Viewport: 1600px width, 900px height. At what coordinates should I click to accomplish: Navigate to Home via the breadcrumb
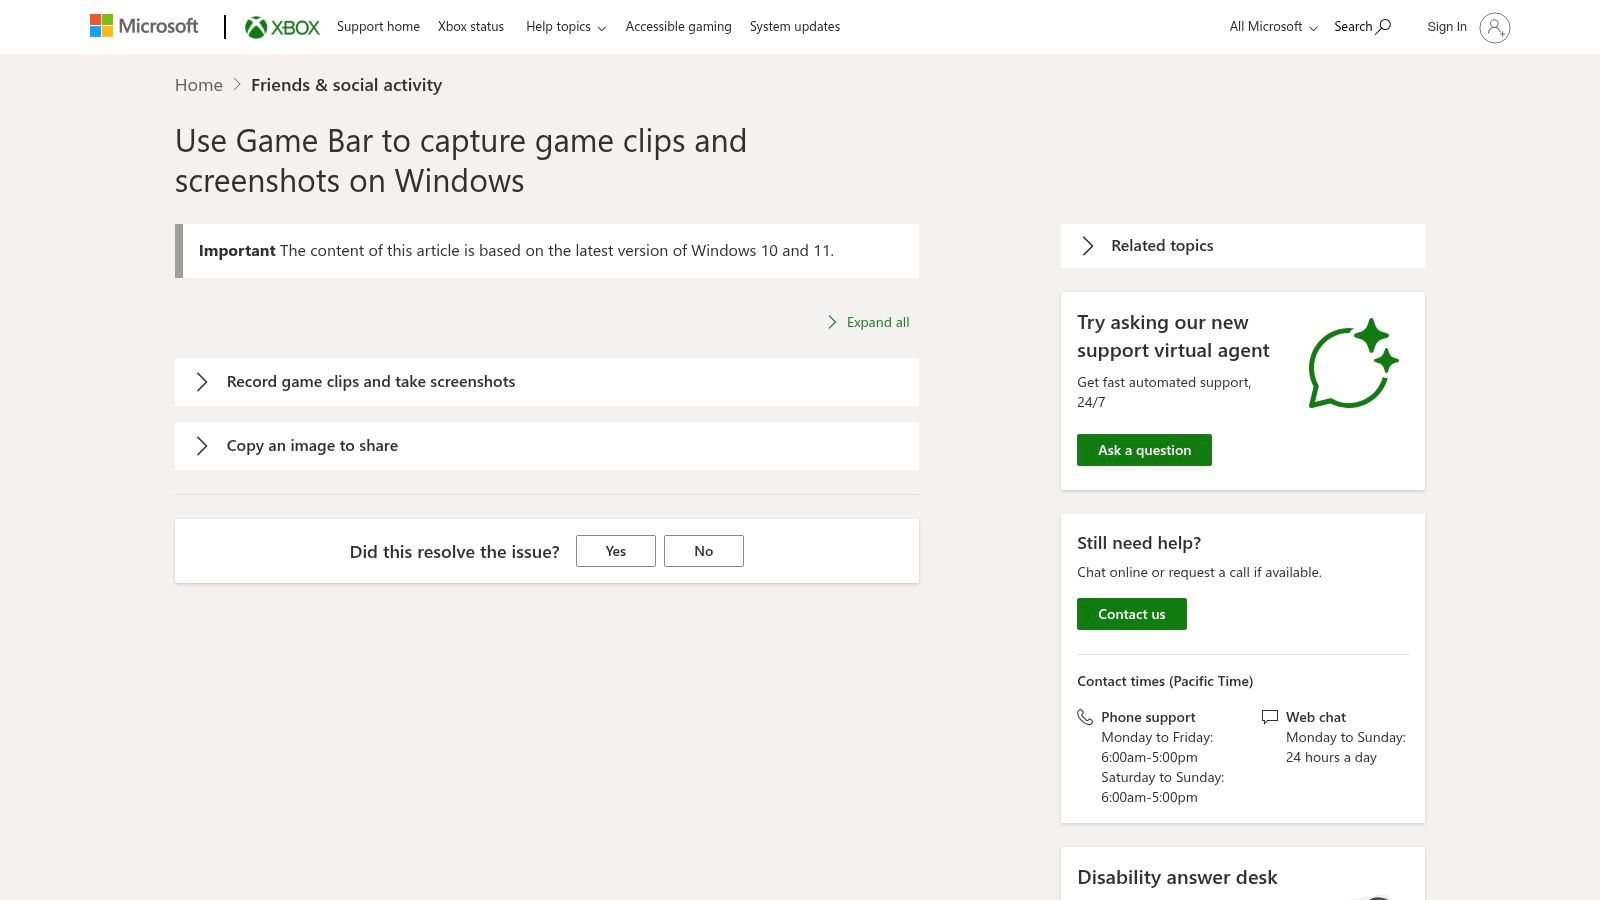[198, 84]
